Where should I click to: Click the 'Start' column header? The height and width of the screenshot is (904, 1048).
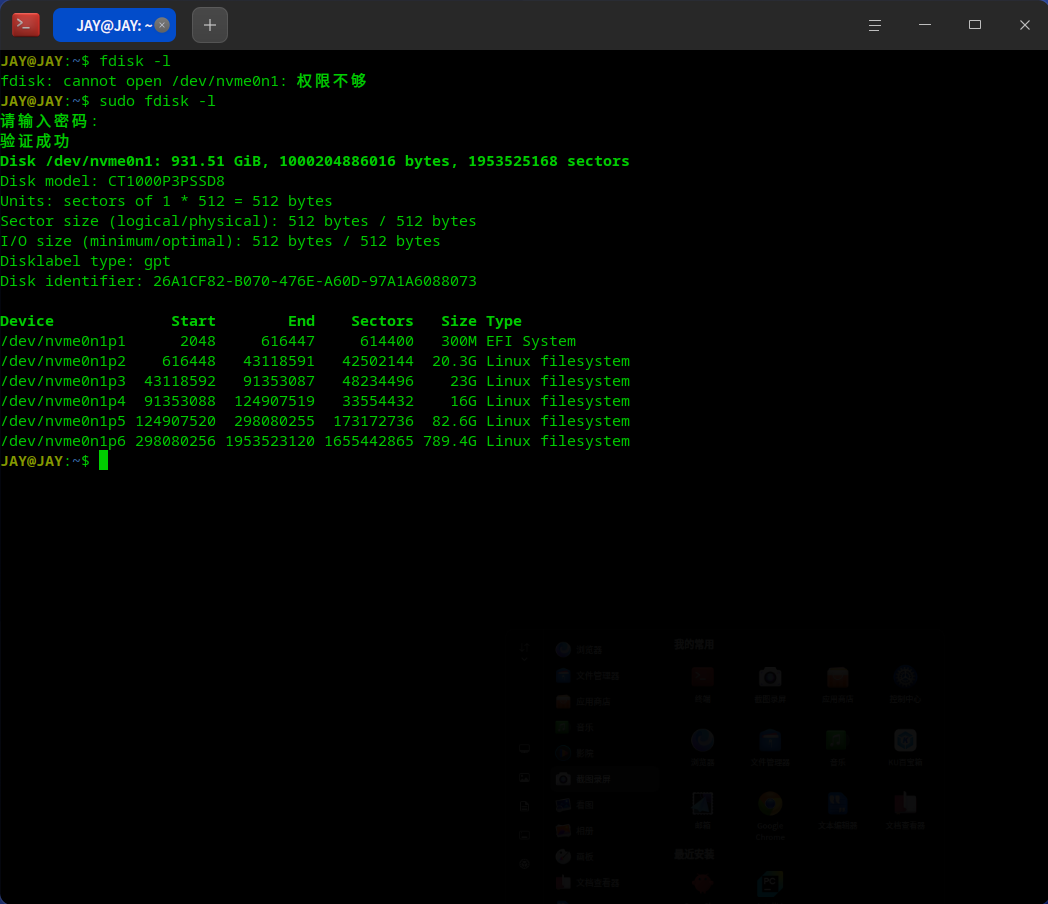click(193, 321)
